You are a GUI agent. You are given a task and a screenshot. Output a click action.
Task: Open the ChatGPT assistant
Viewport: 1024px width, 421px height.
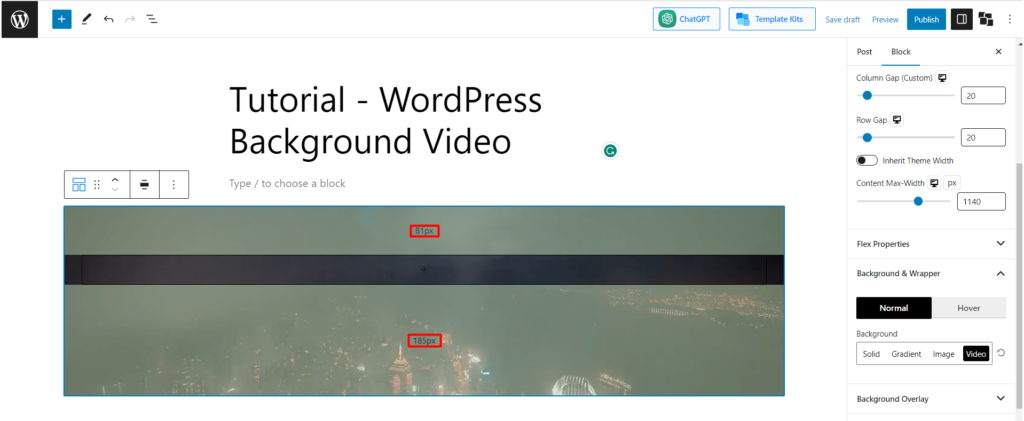pos(686,19)
